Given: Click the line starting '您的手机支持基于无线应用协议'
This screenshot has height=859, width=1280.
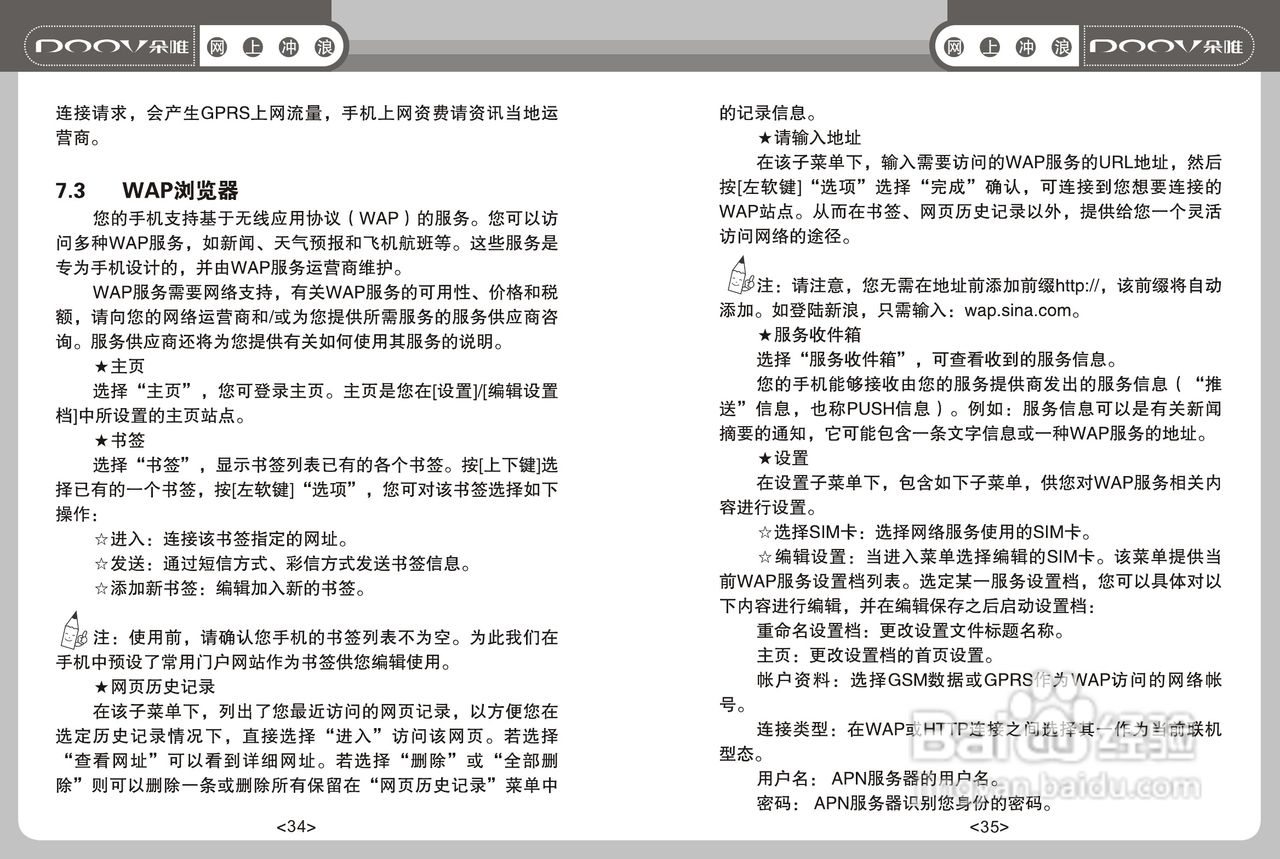Looking at the screenshot, I should pos(325,218).
